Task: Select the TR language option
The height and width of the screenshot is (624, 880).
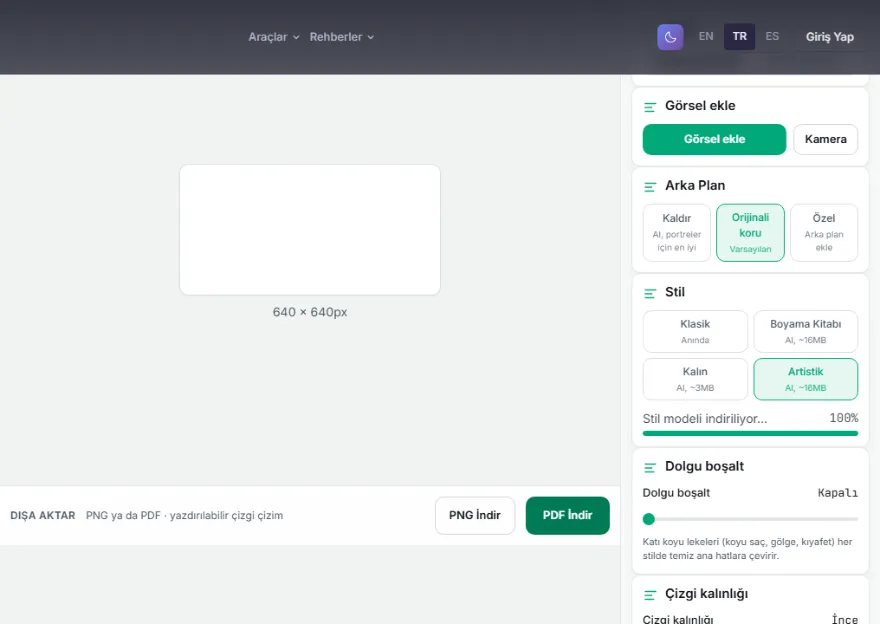Action: (739, 36)
